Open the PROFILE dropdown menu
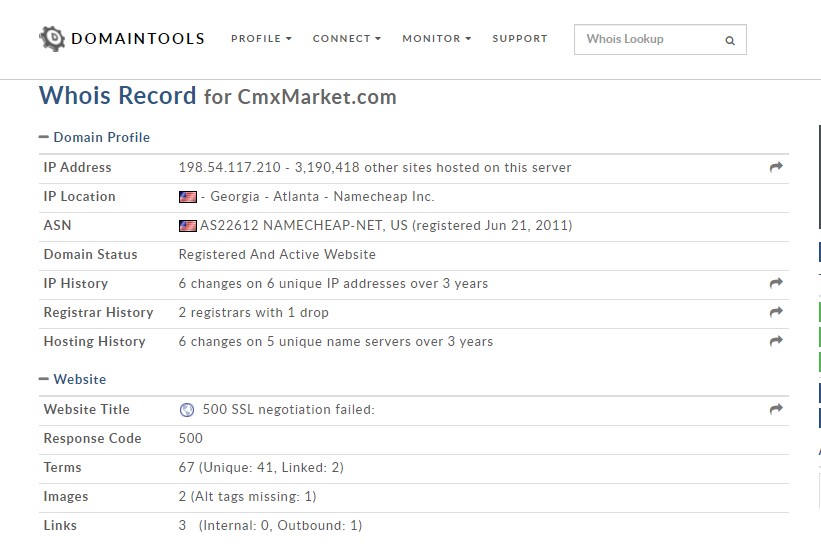The image size is (821, 555). point(261,39)
